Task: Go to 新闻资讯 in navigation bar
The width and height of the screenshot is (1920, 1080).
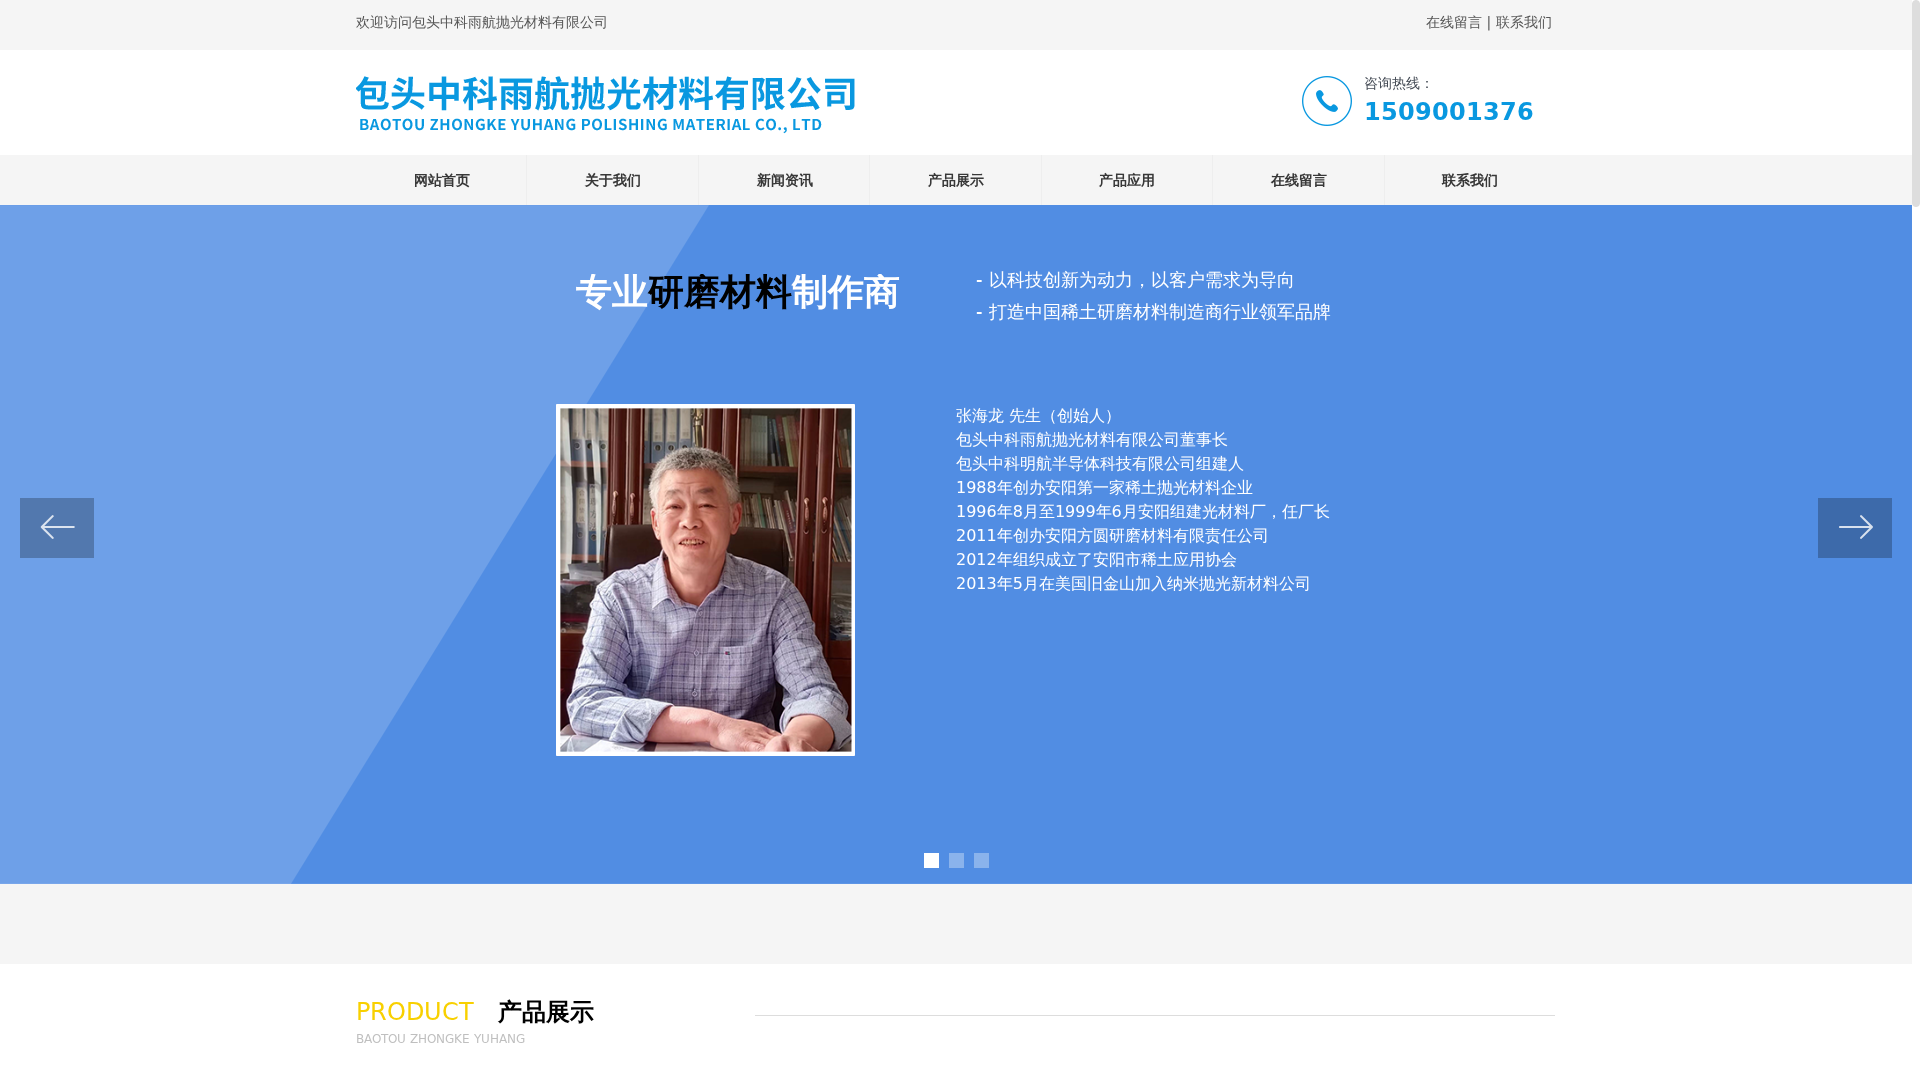Action: coord(784,180)
